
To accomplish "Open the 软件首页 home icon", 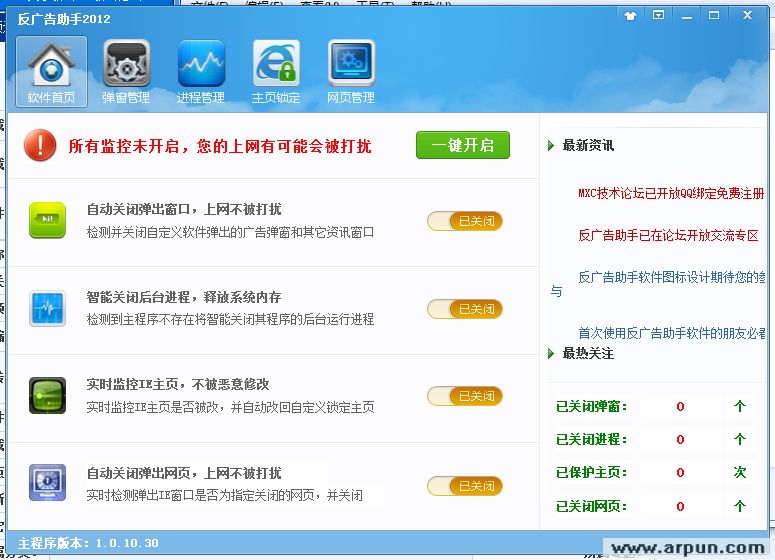I will coord(51,72).
